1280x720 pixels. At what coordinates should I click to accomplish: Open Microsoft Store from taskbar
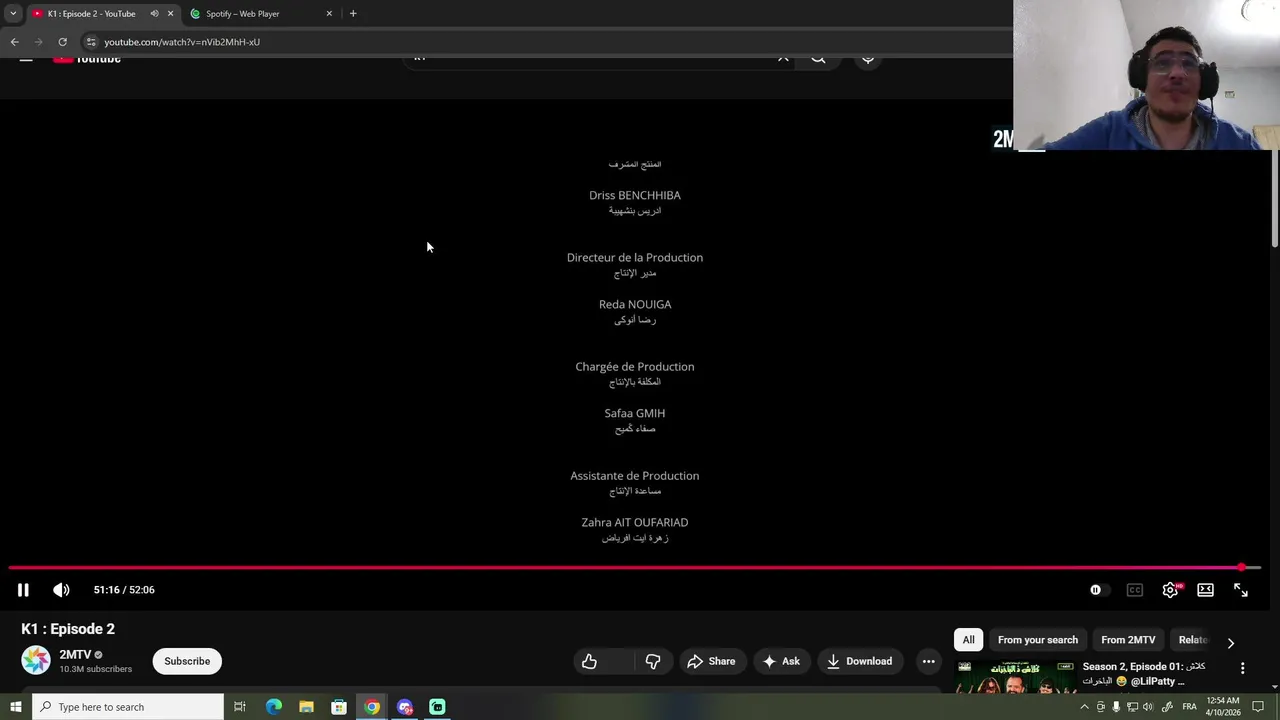click(x=339, y=707)
